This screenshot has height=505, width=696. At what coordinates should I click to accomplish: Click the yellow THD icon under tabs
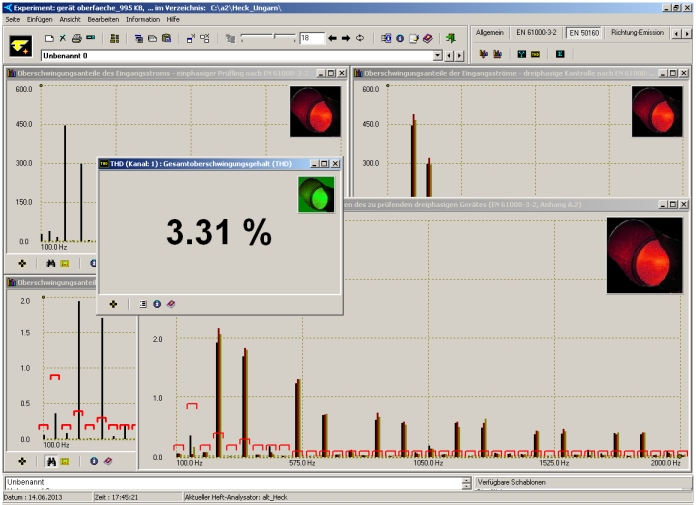pyautogui.click(x=535, y=53)
